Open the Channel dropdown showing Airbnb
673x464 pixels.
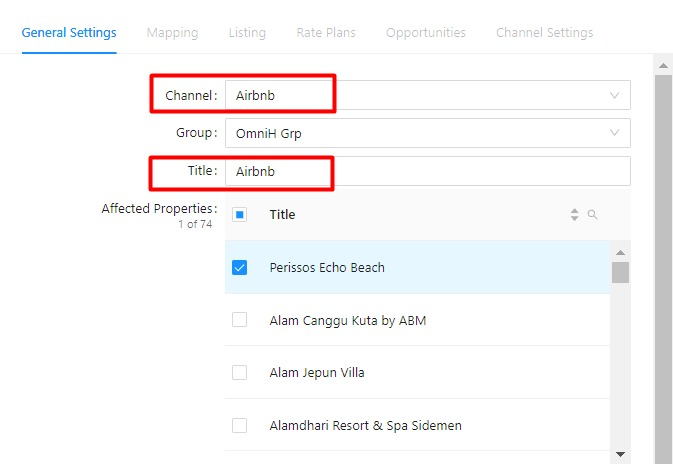428,95
